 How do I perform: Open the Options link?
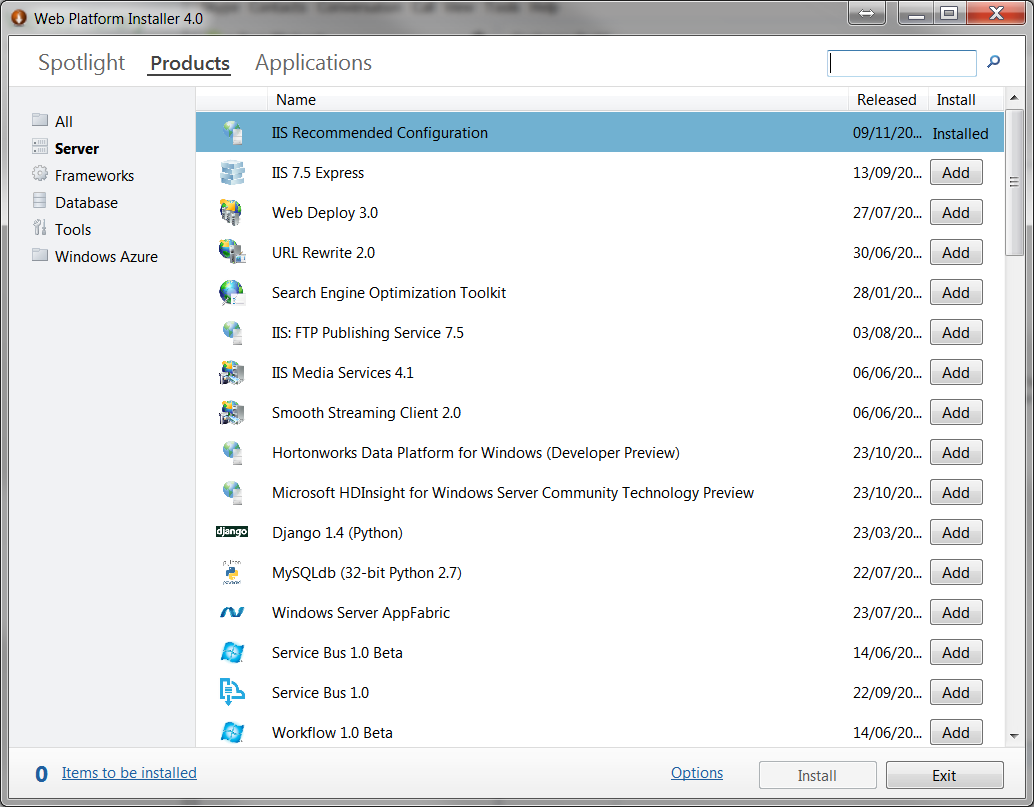(x=696, y=772)
